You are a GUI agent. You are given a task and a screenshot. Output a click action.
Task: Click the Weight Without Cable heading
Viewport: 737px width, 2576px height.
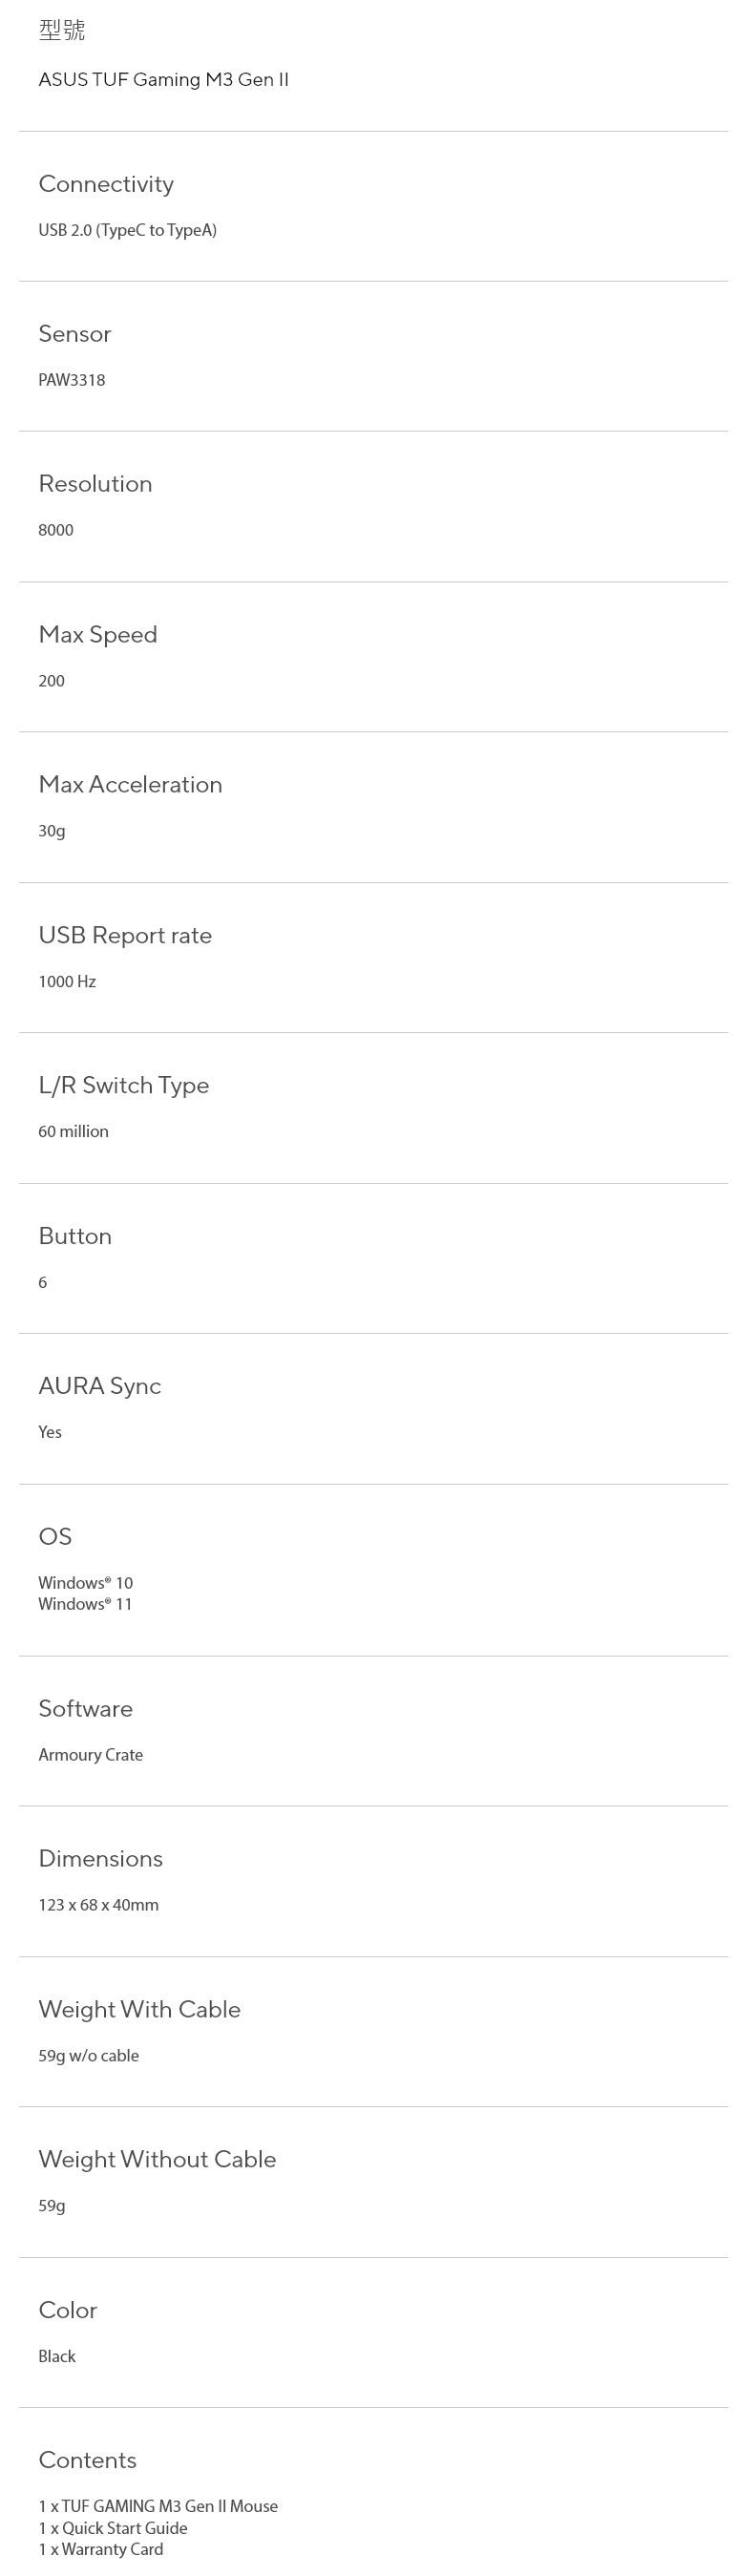[x=157, y=2160]
